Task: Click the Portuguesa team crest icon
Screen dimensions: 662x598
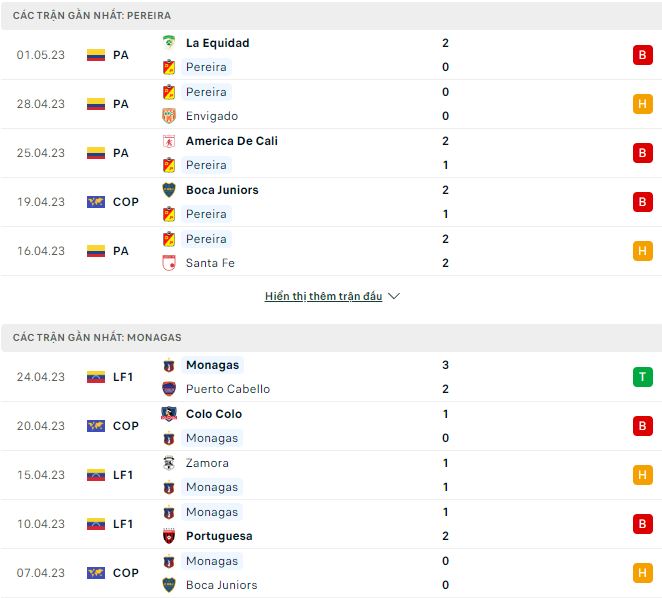Action: pyautogui.click(x=168, y=536)
